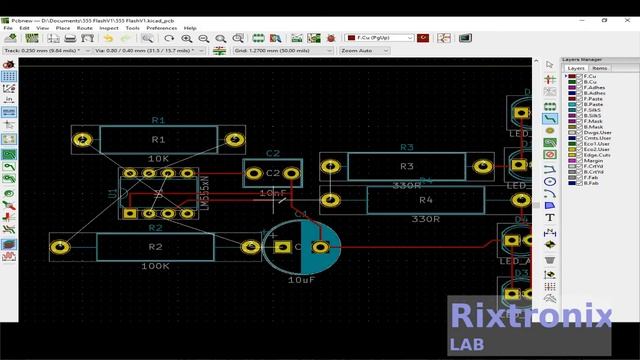Click the Find magnifier icon

click(x=147, y=38)
